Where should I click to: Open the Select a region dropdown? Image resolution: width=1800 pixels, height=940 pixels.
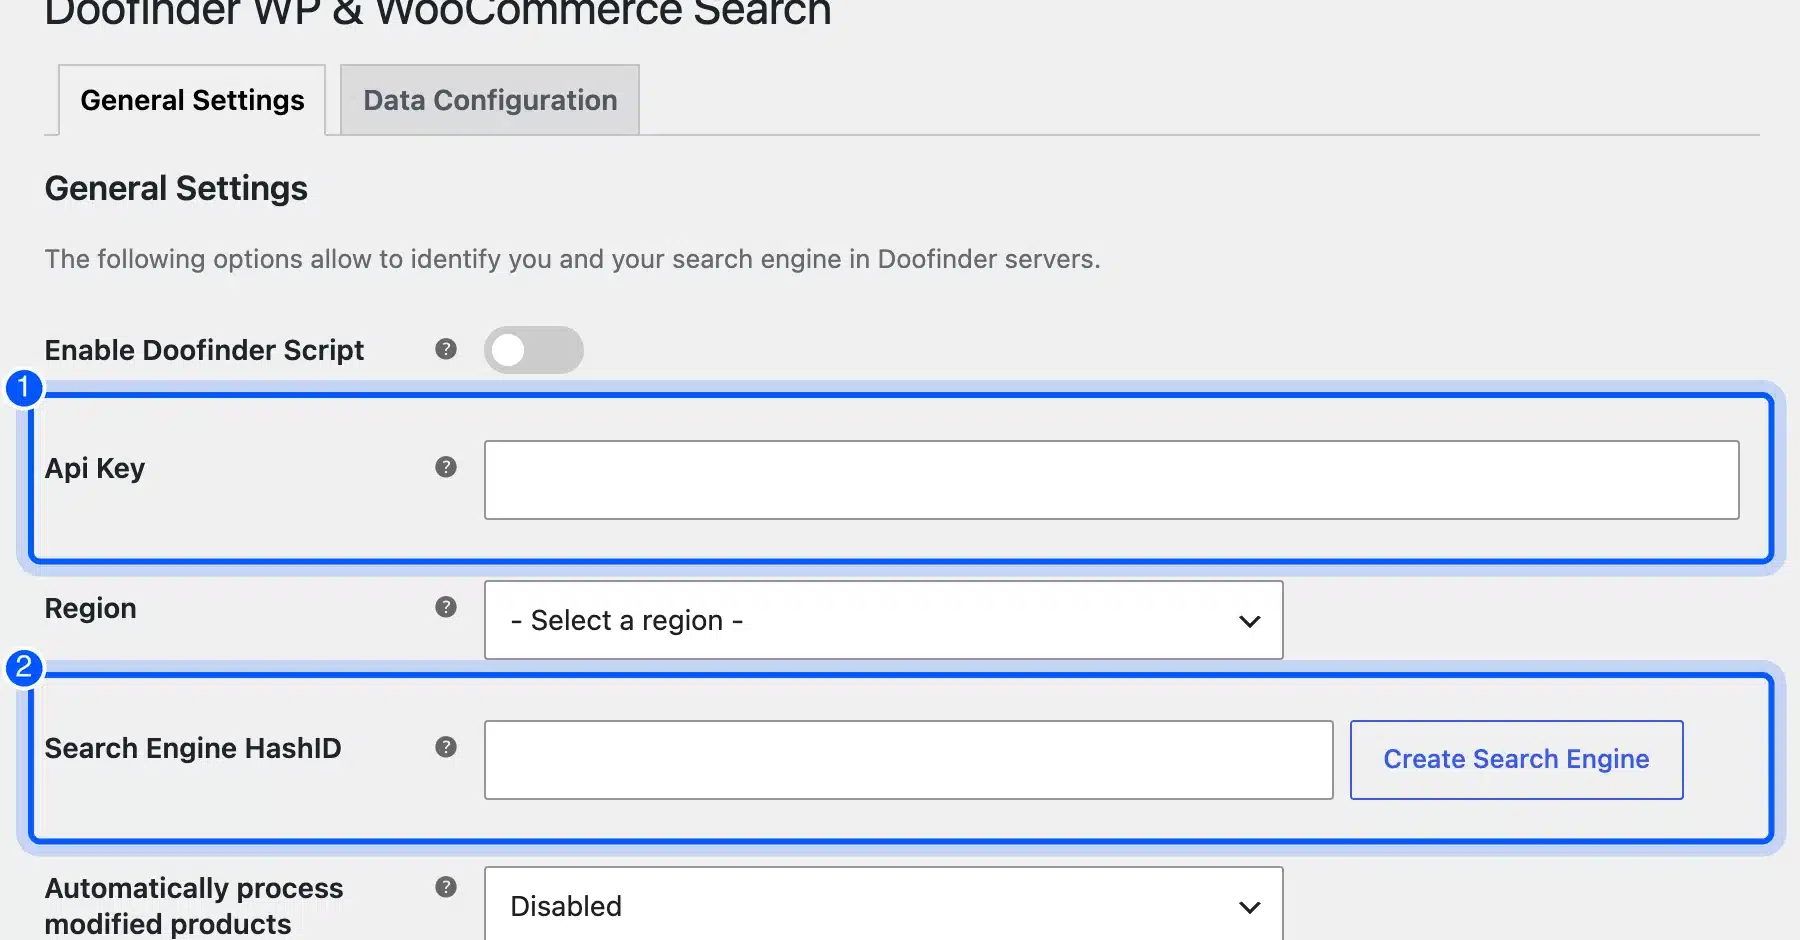click(883, 620)
